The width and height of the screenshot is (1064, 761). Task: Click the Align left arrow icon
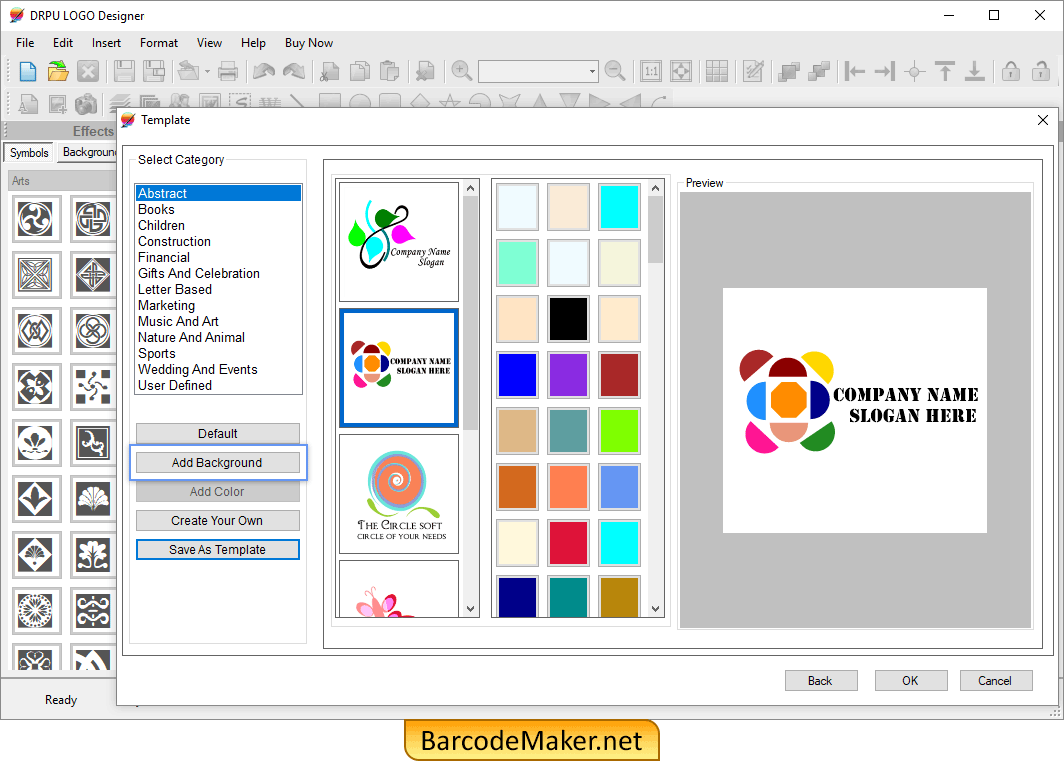coord(854,71)
